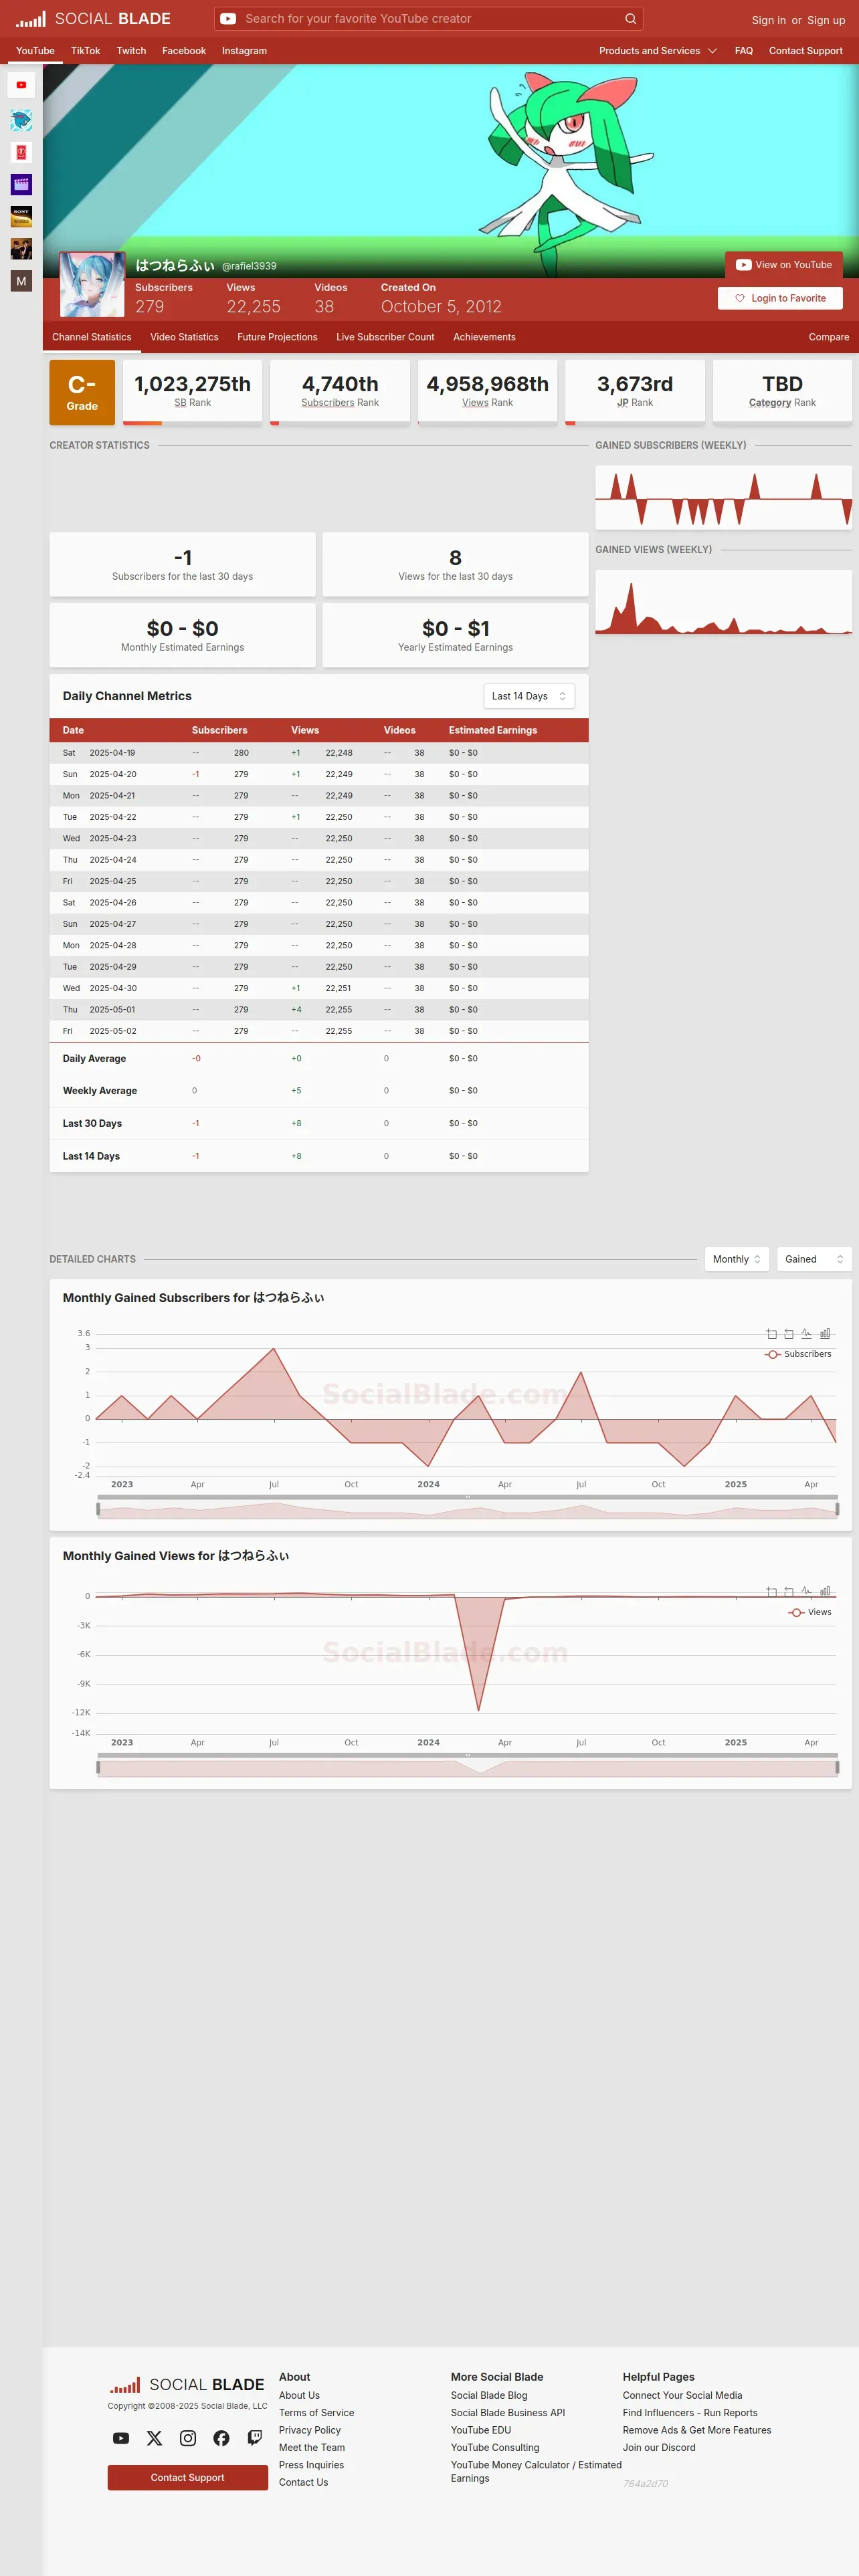Viewport: 859px width, 2576px height.
Task: Open the purple clapperboard sidebar channel
Action: 21,184
